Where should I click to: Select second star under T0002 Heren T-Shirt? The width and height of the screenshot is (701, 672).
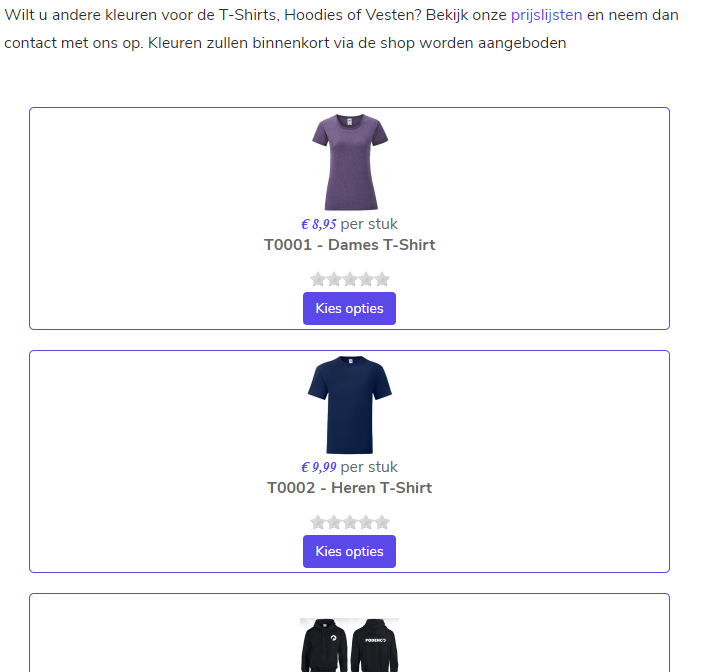pos(334,523)
